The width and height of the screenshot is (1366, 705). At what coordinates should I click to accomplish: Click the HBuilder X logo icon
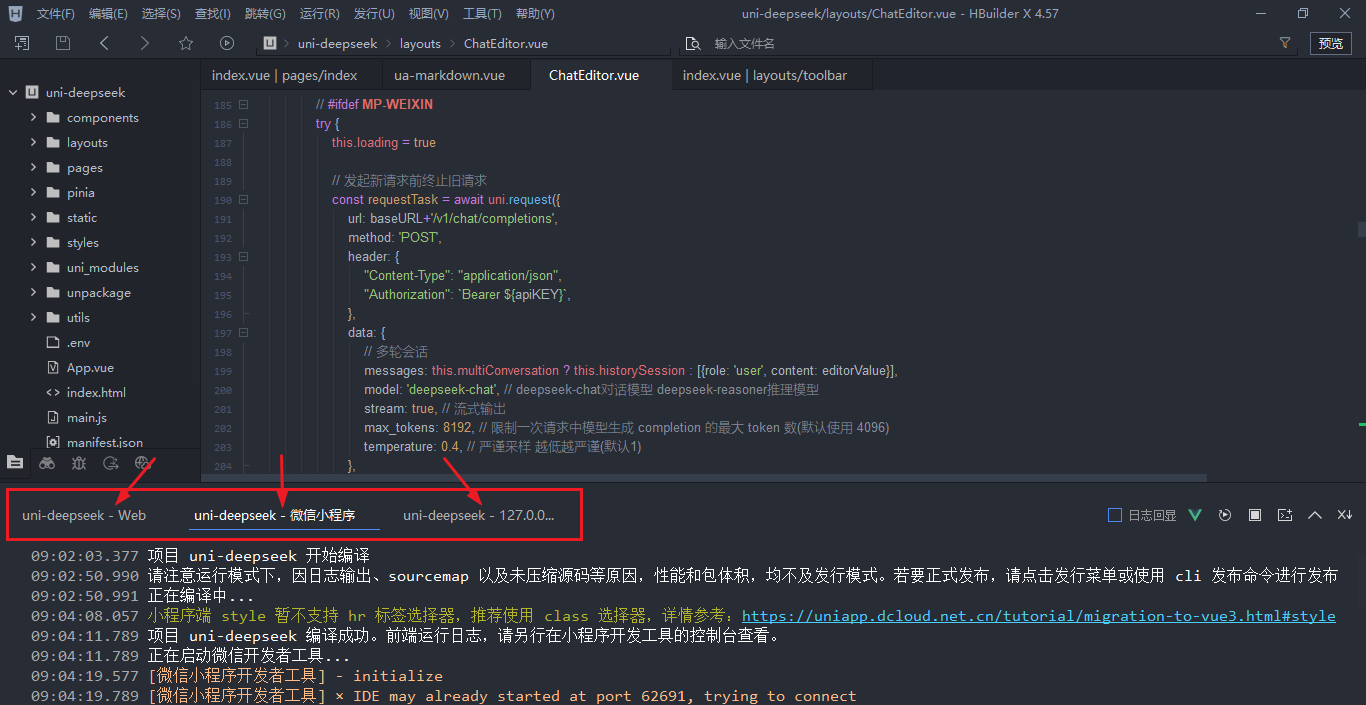14,13
